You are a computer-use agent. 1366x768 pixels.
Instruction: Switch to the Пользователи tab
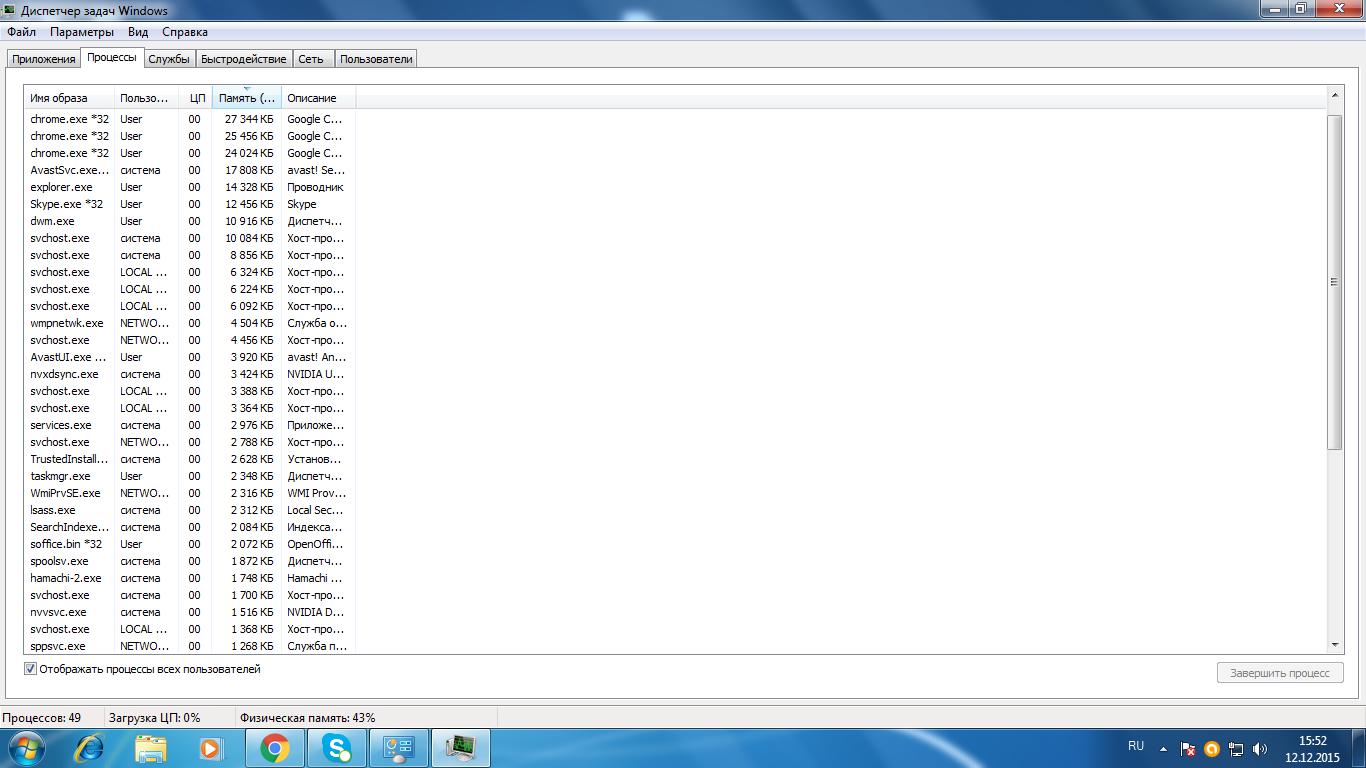point(376,59)
